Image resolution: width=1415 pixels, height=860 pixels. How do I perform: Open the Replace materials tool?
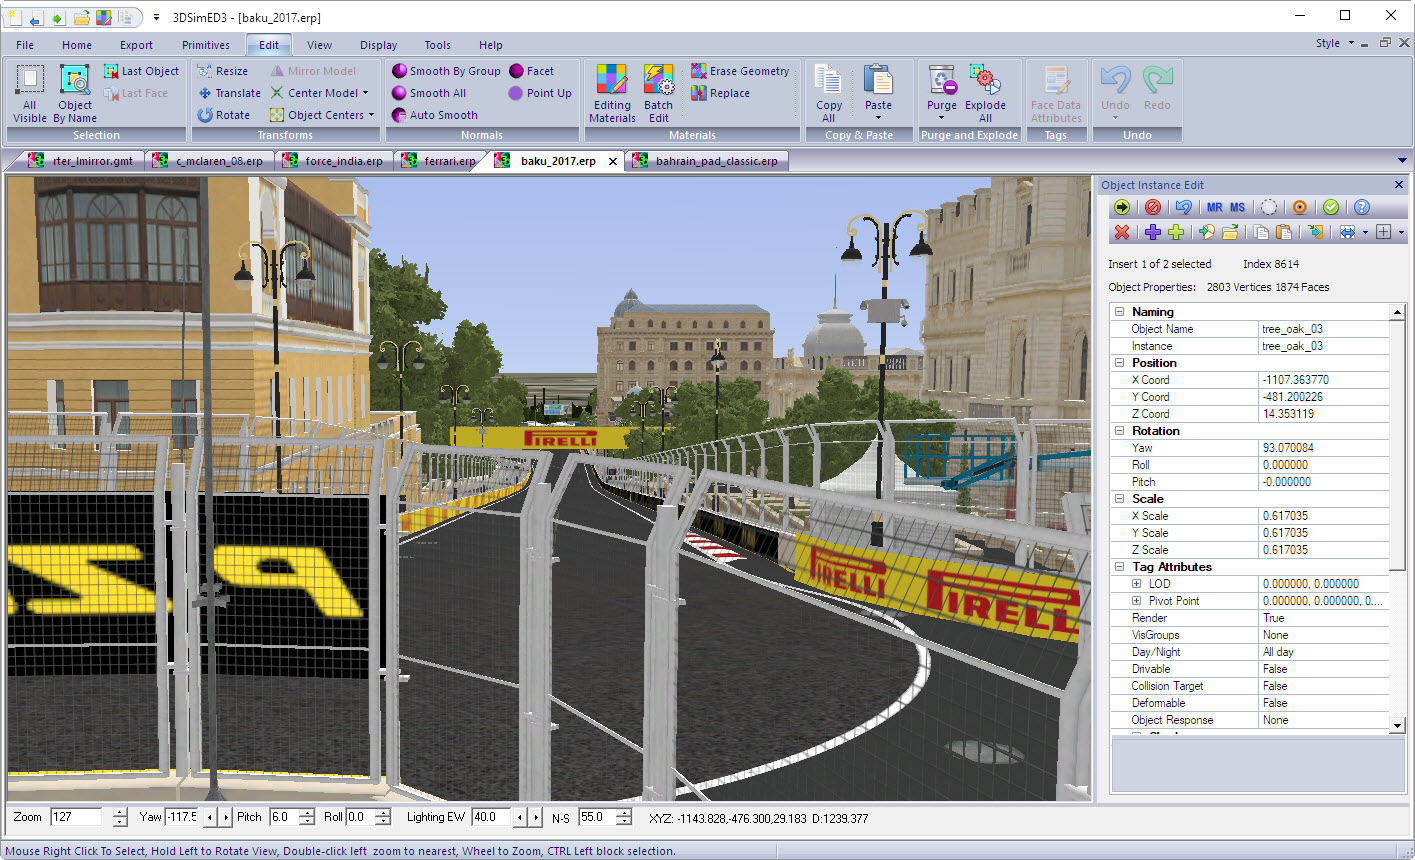click(x=721, y=93)
